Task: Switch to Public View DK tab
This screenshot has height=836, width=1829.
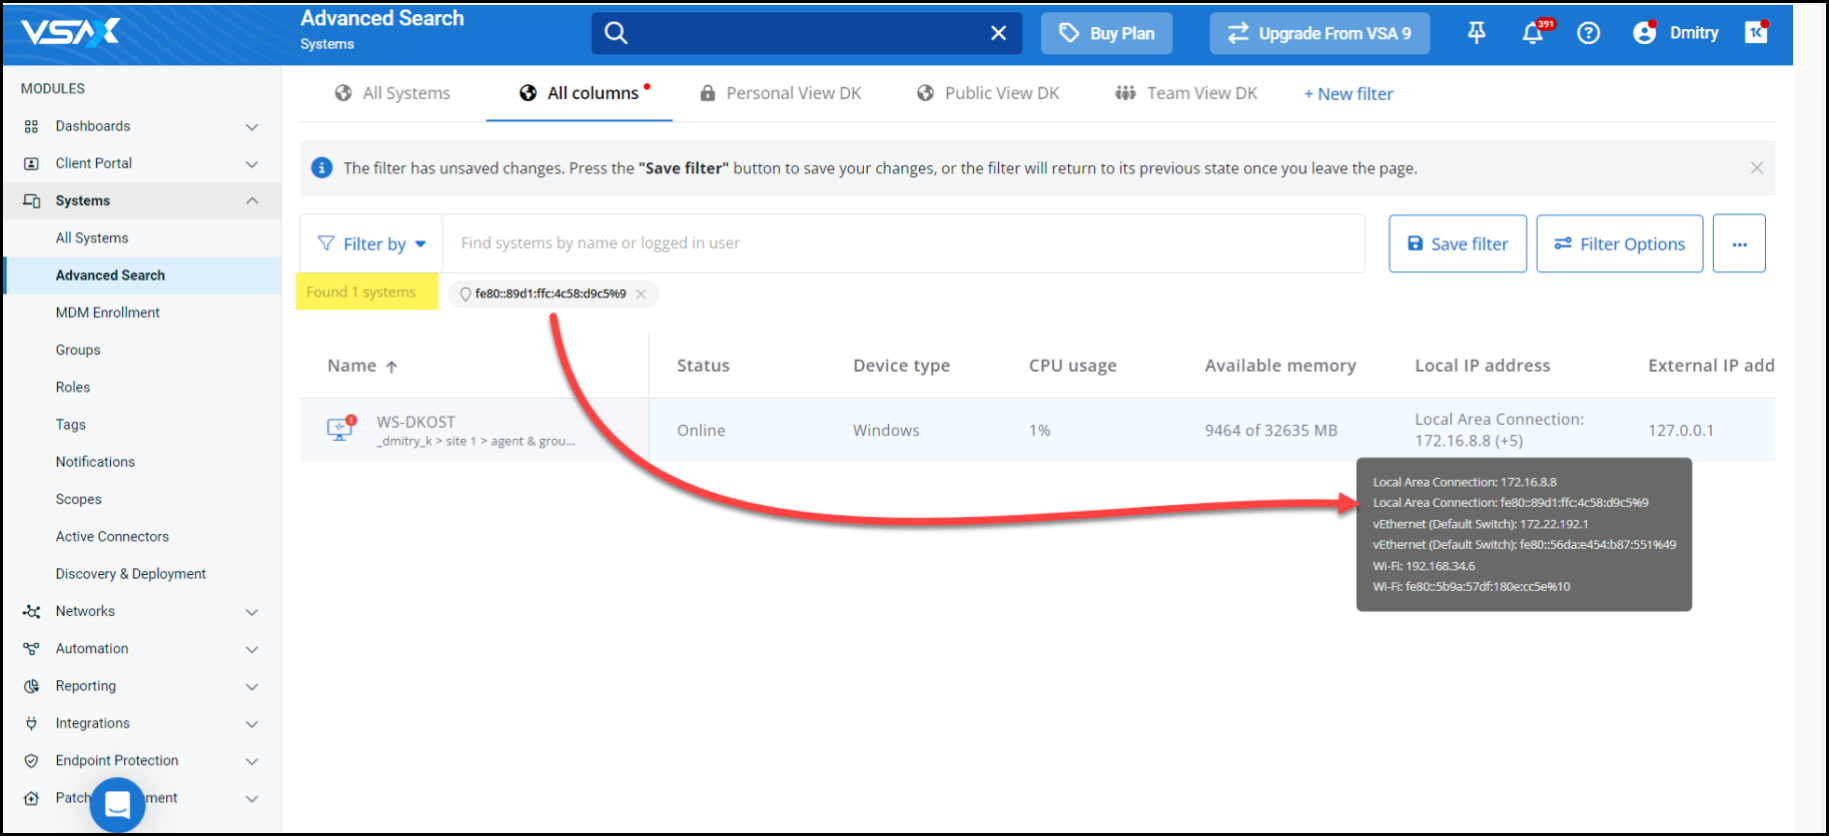Action: point(988,93)
